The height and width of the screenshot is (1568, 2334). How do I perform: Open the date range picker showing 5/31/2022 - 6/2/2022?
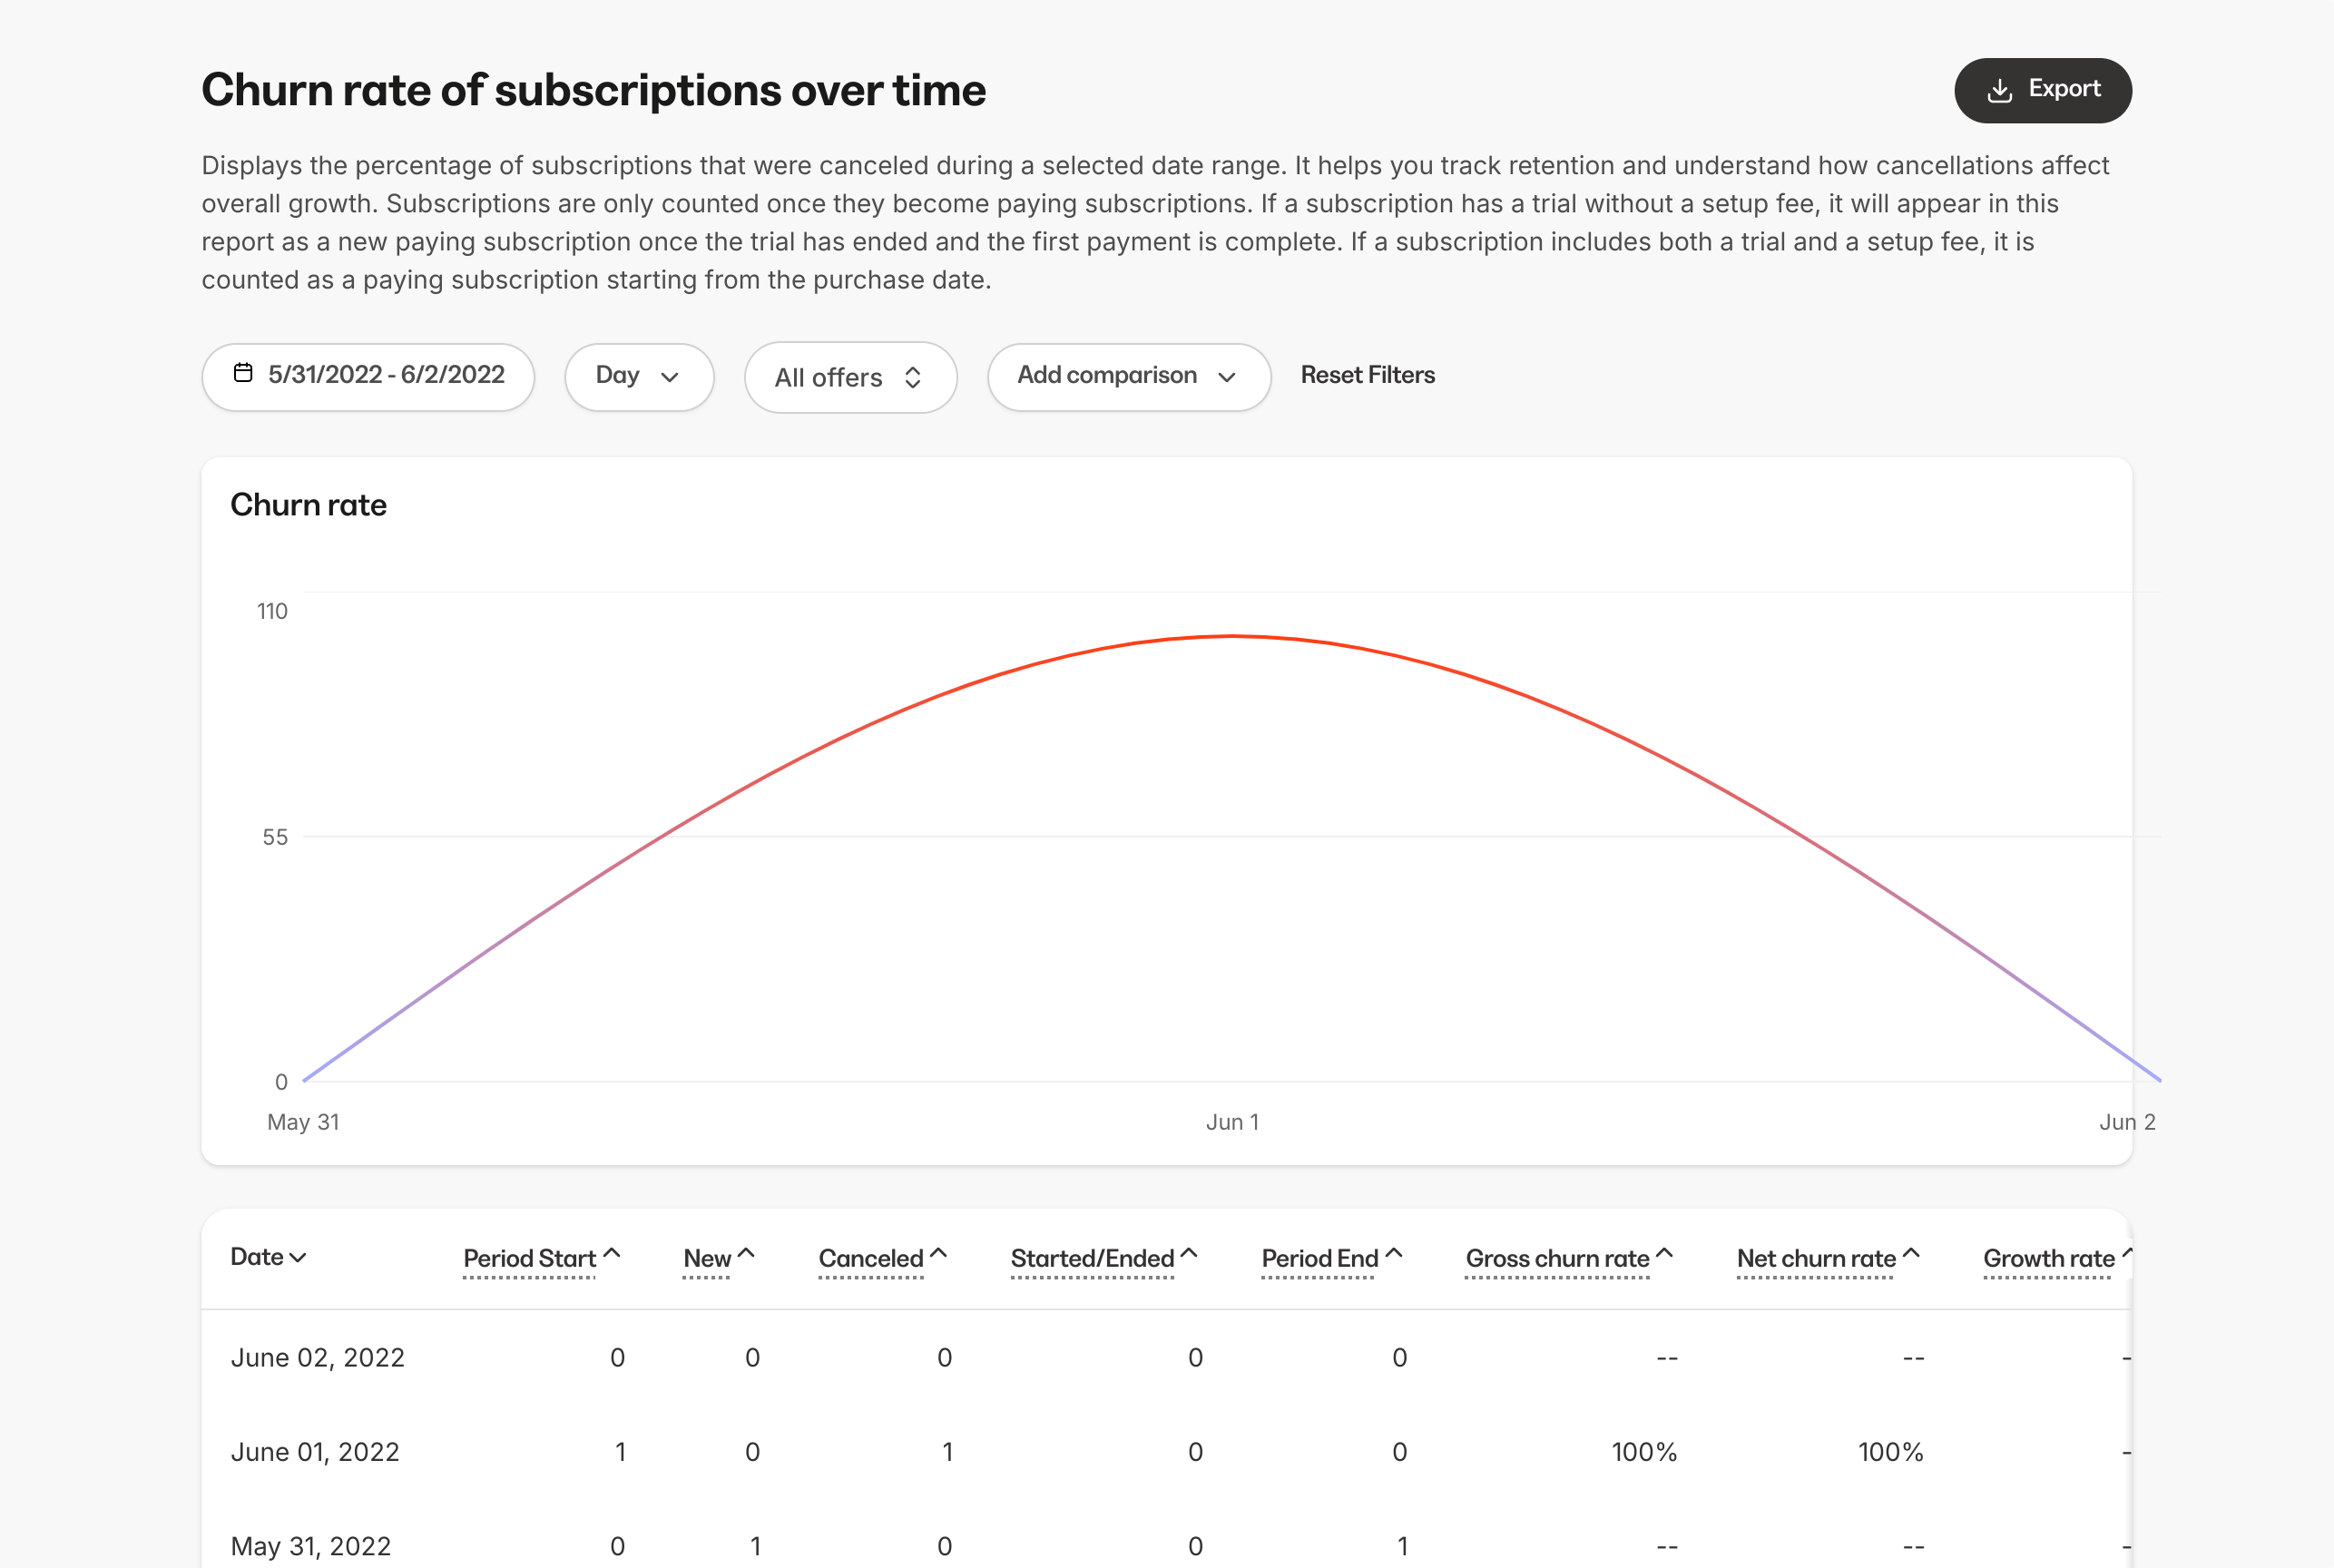[368, 375]
